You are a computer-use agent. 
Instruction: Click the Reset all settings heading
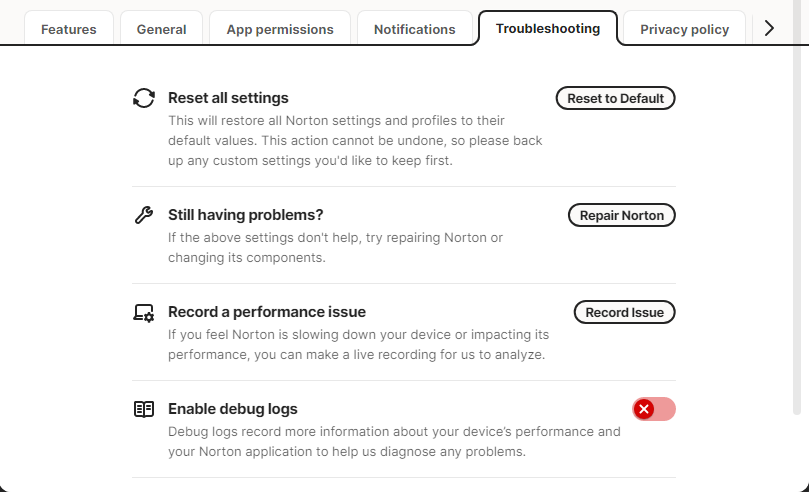pos(228,98)
